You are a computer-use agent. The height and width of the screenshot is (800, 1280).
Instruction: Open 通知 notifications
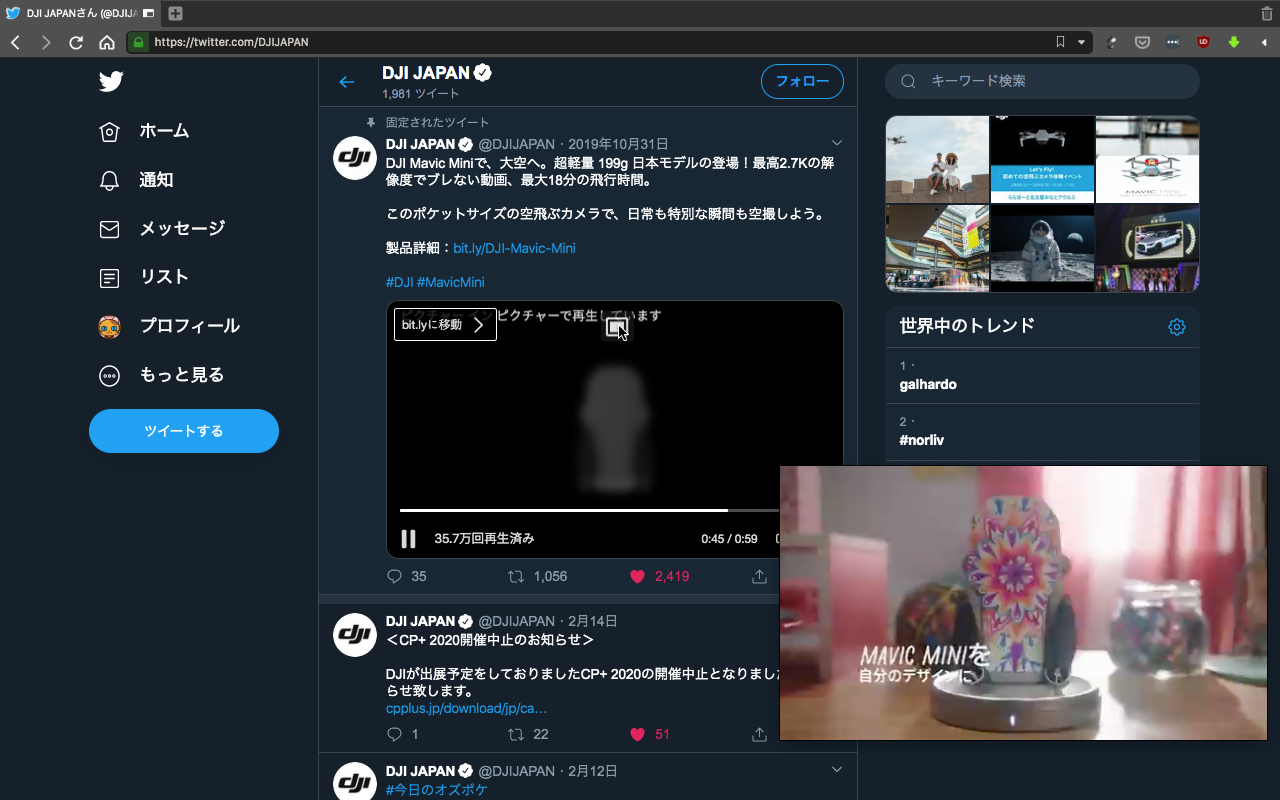pyautogui.click(x=136, y=180)
